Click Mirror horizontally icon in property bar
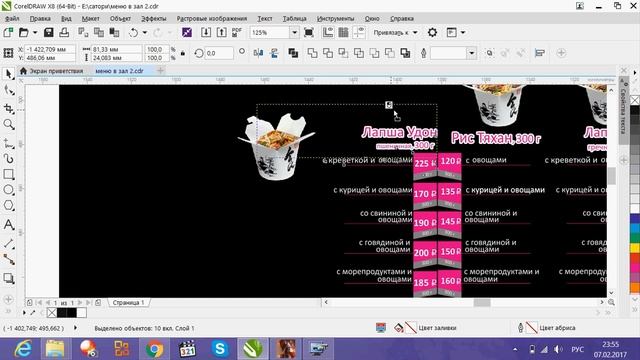Image resolution: width=640 pixels, height=360 pixels. tap(258, 53)
